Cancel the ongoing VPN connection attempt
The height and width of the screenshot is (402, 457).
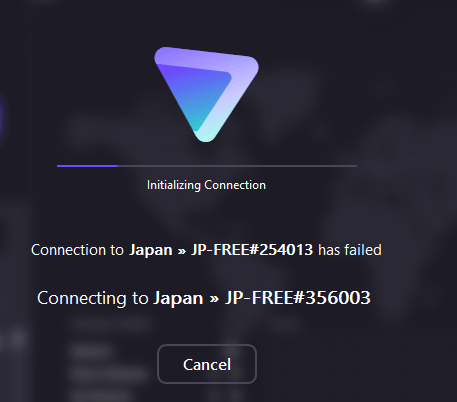coord(207,364)
